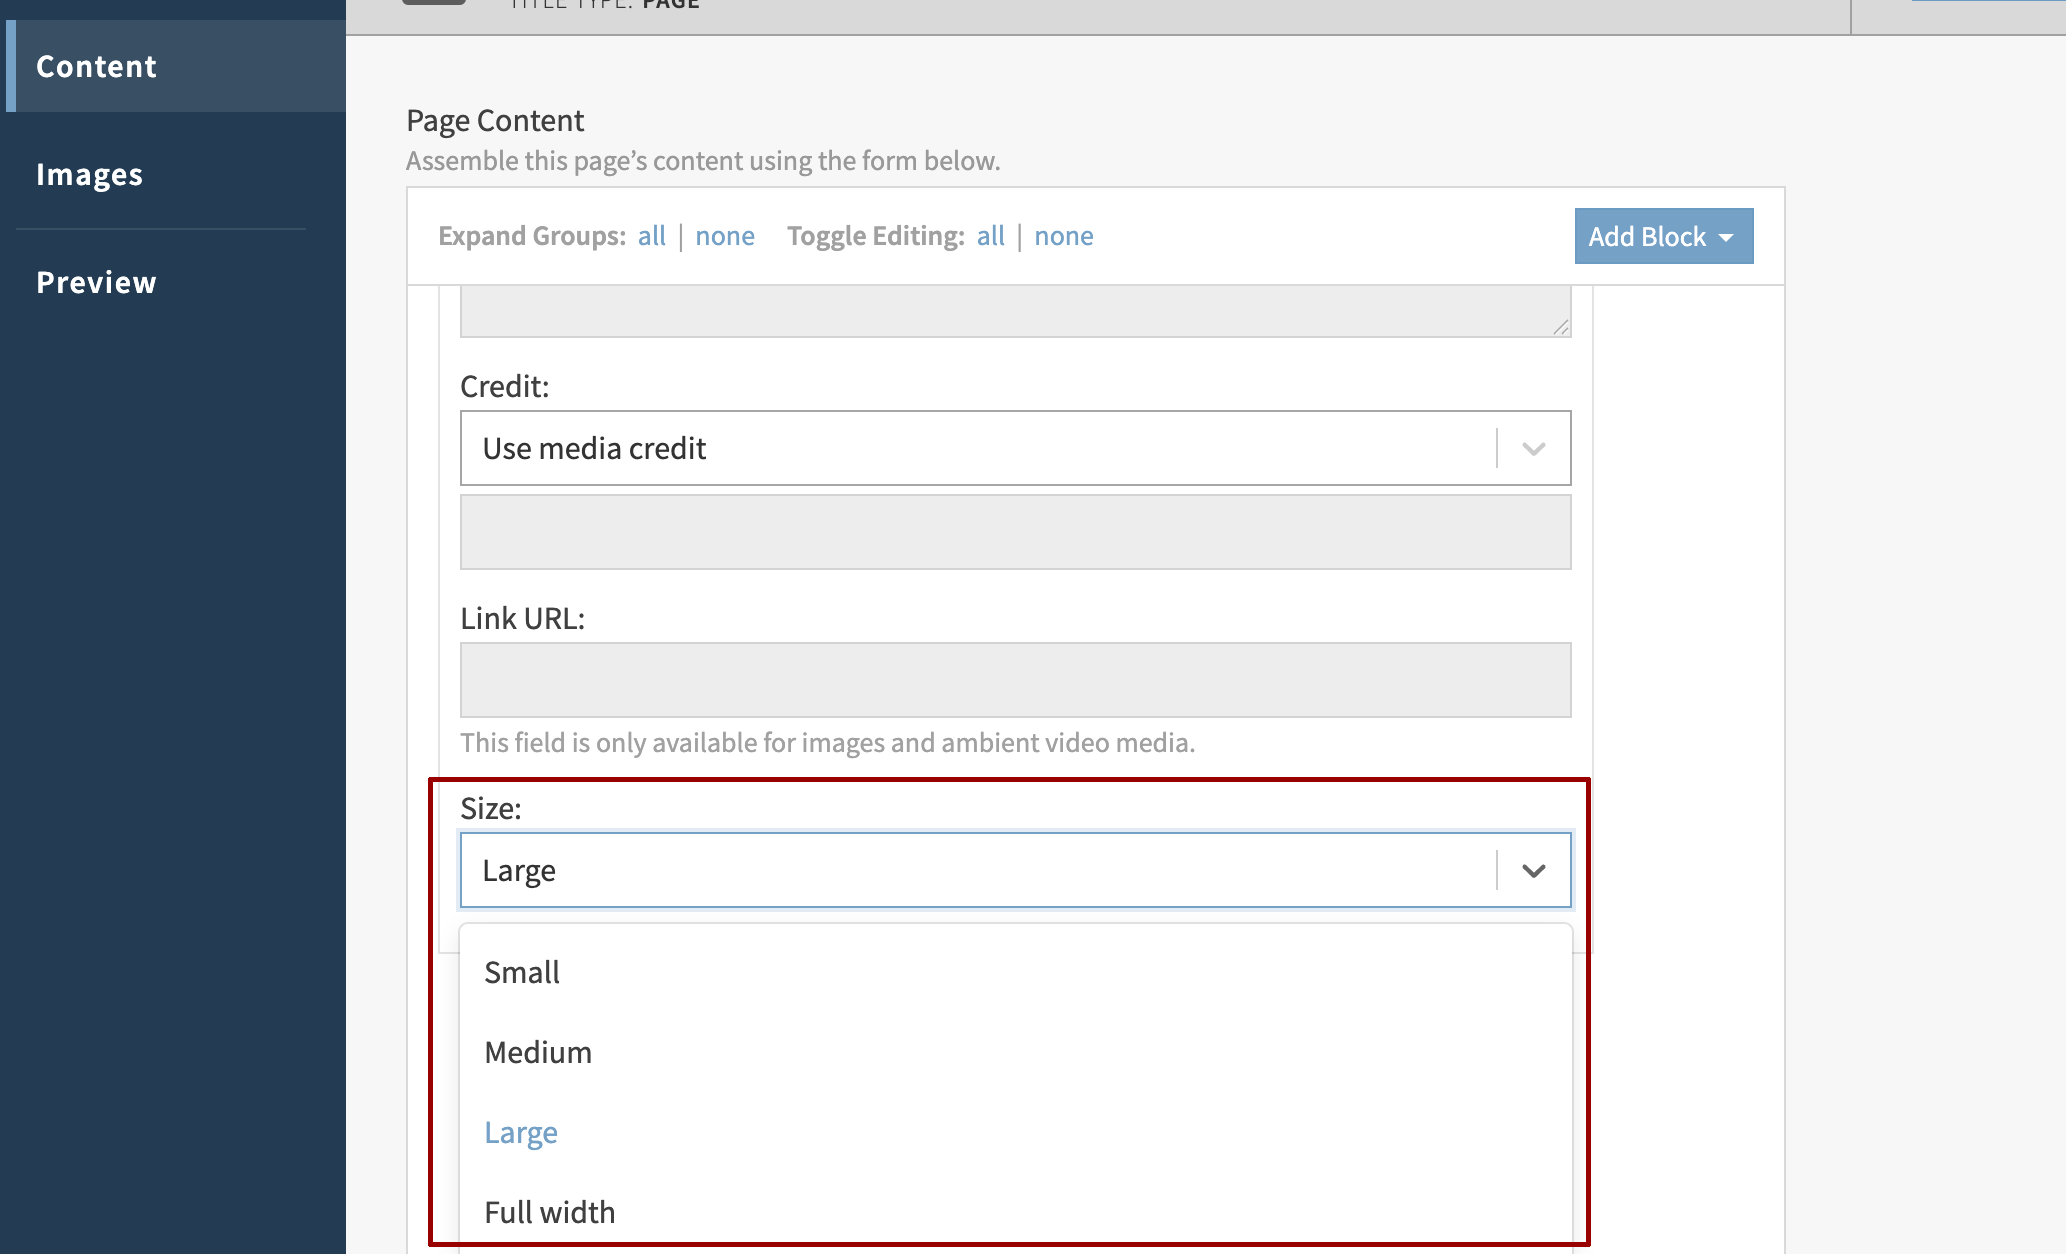This screenshot has height=1254, width=2066.
Task: Click the empty credit text field
Action: pyautogui.click(x=1015, y=533)
